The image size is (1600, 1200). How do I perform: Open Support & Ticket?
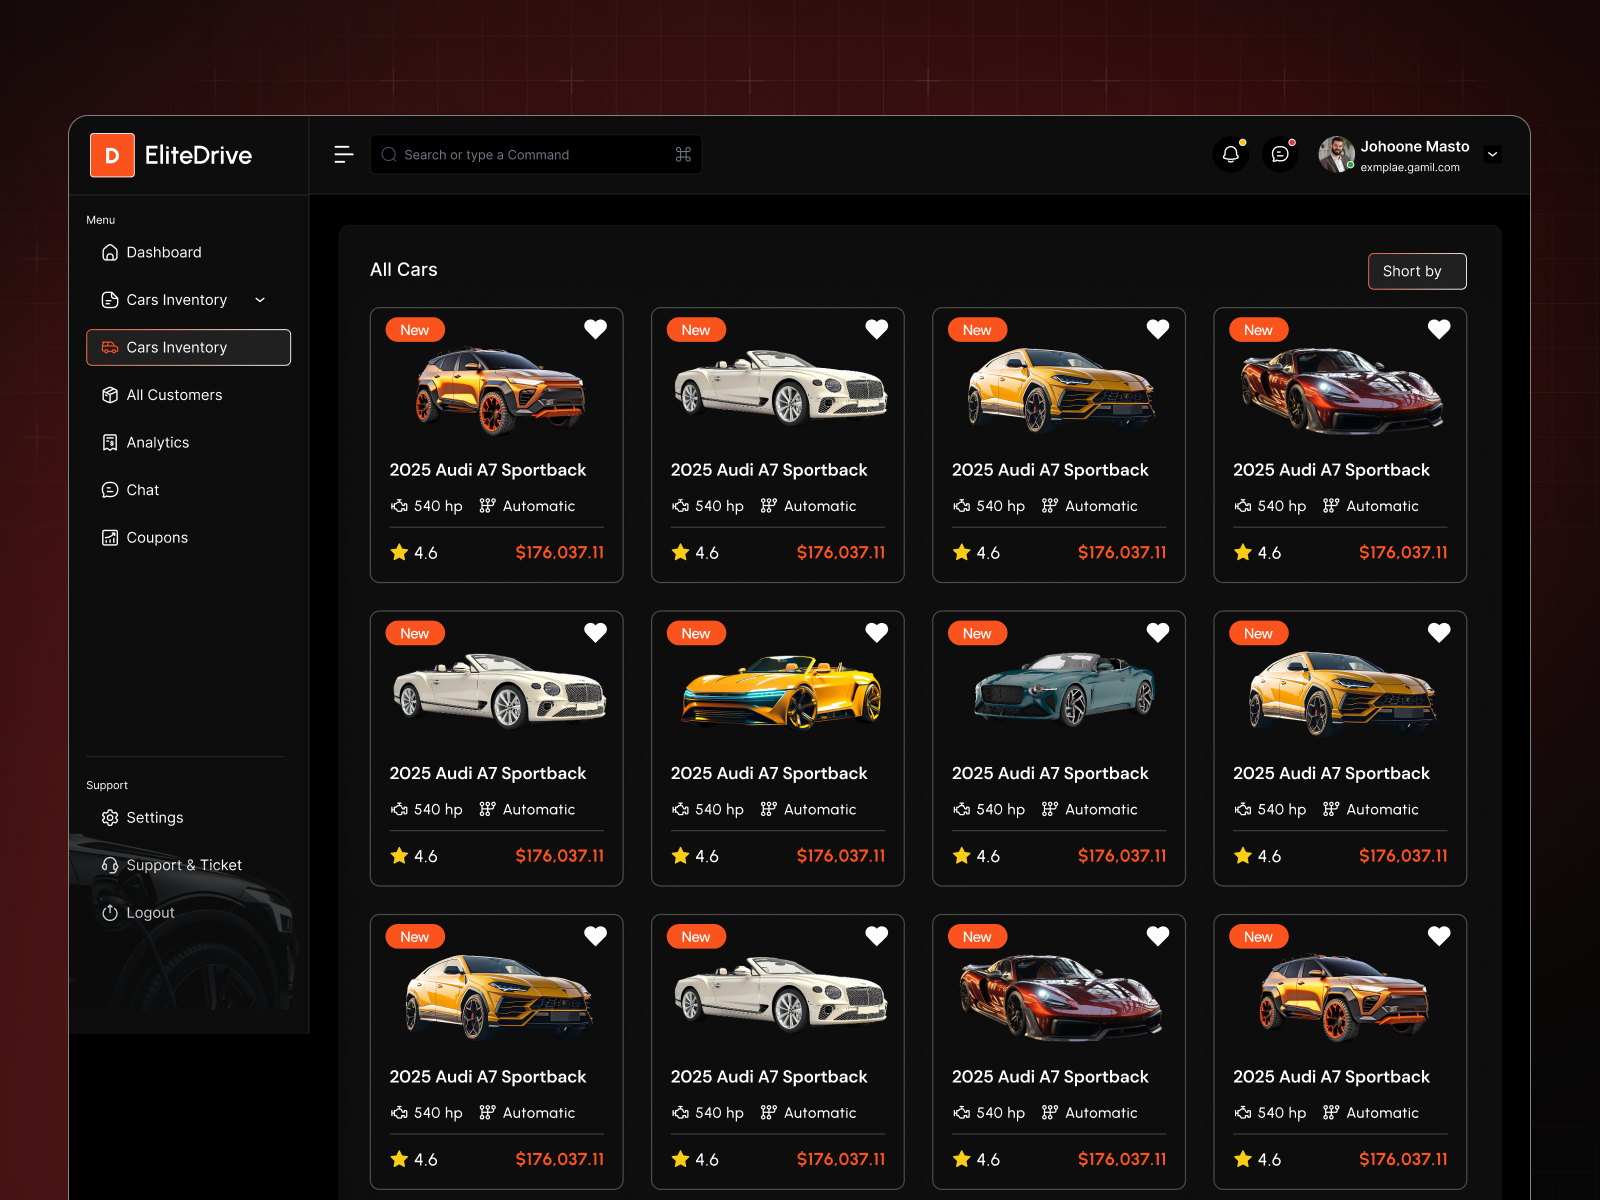pos(183,864)
